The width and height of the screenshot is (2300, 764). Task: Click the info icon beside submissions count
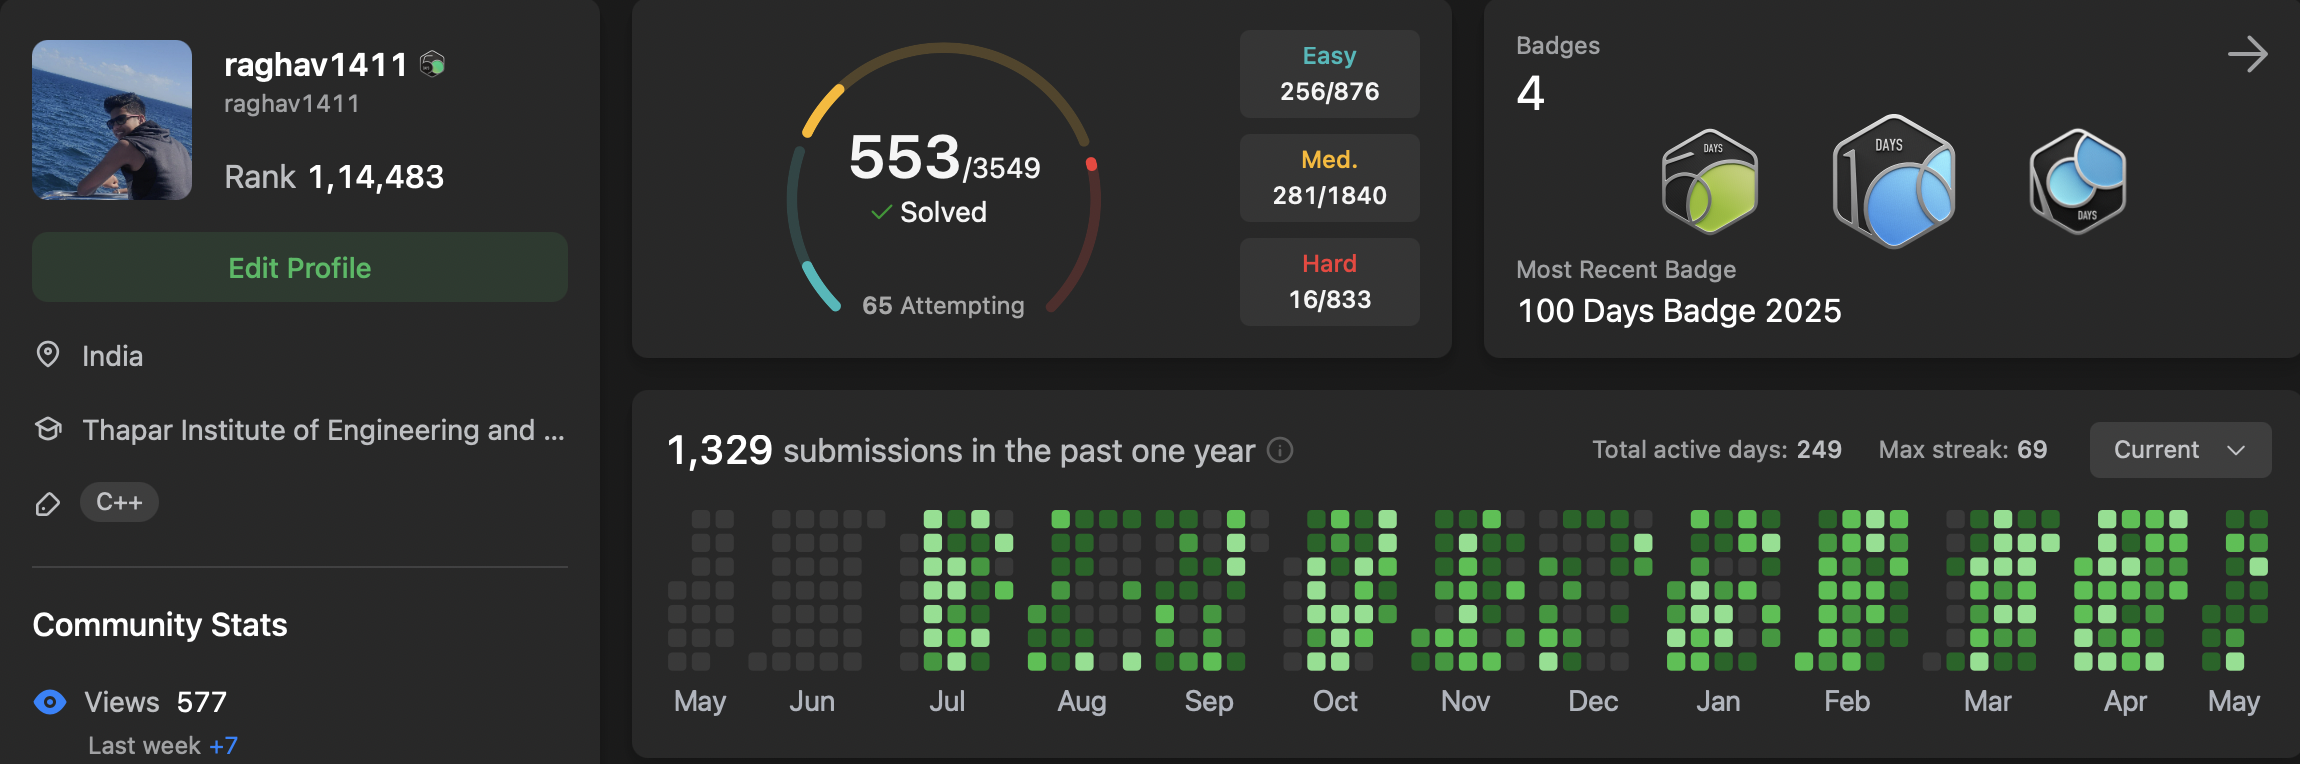[x=1280, y=451]
